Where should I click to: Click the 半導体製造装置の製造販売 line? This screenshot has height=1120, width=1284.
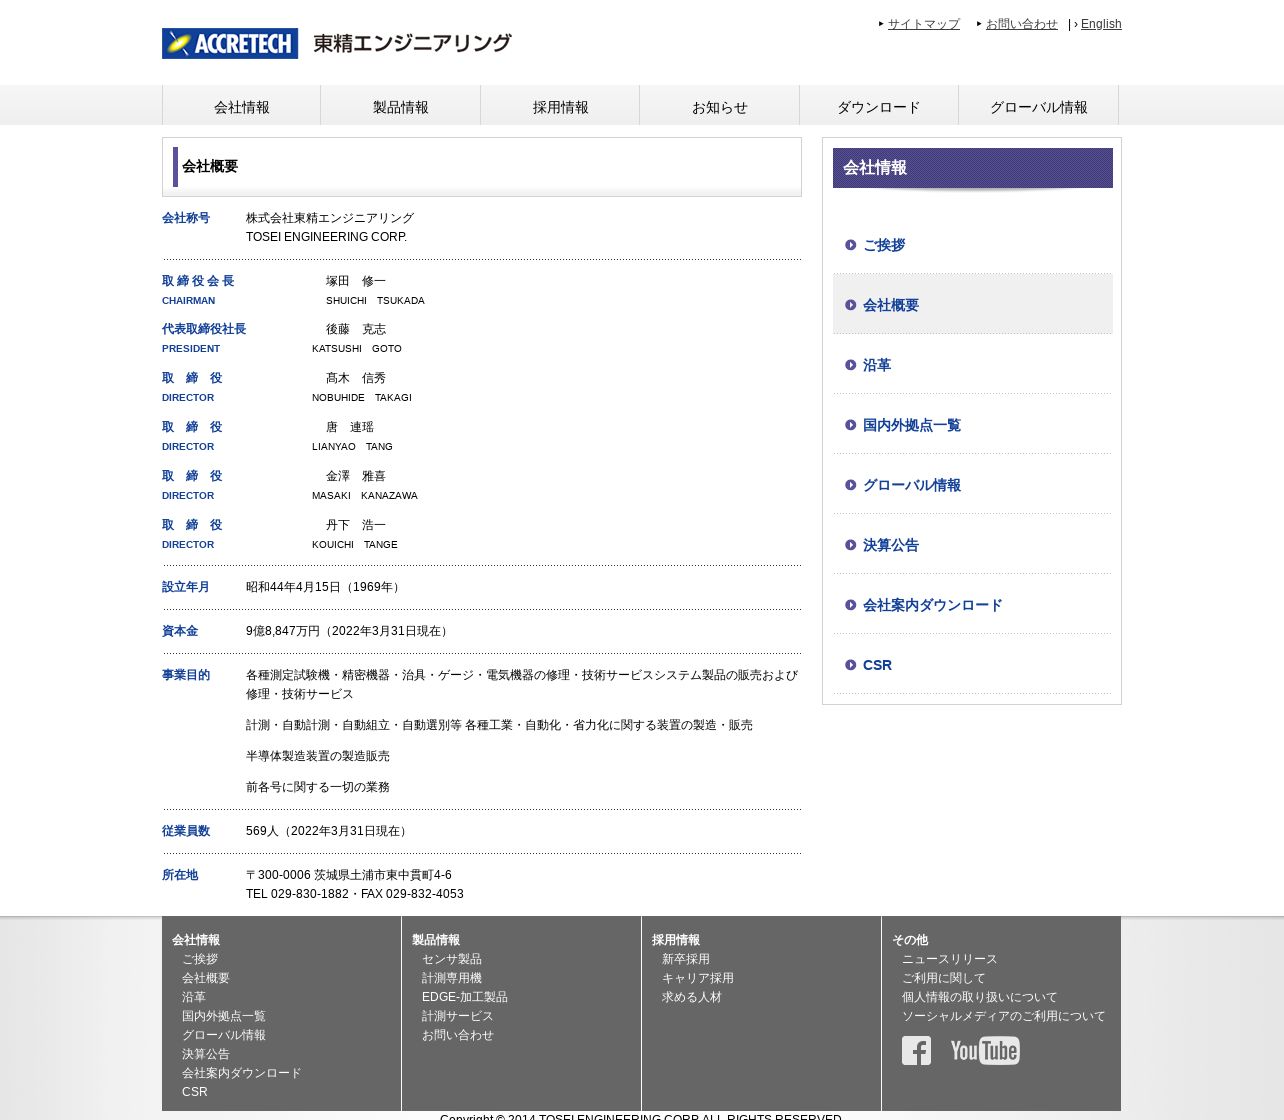[318, 756]
